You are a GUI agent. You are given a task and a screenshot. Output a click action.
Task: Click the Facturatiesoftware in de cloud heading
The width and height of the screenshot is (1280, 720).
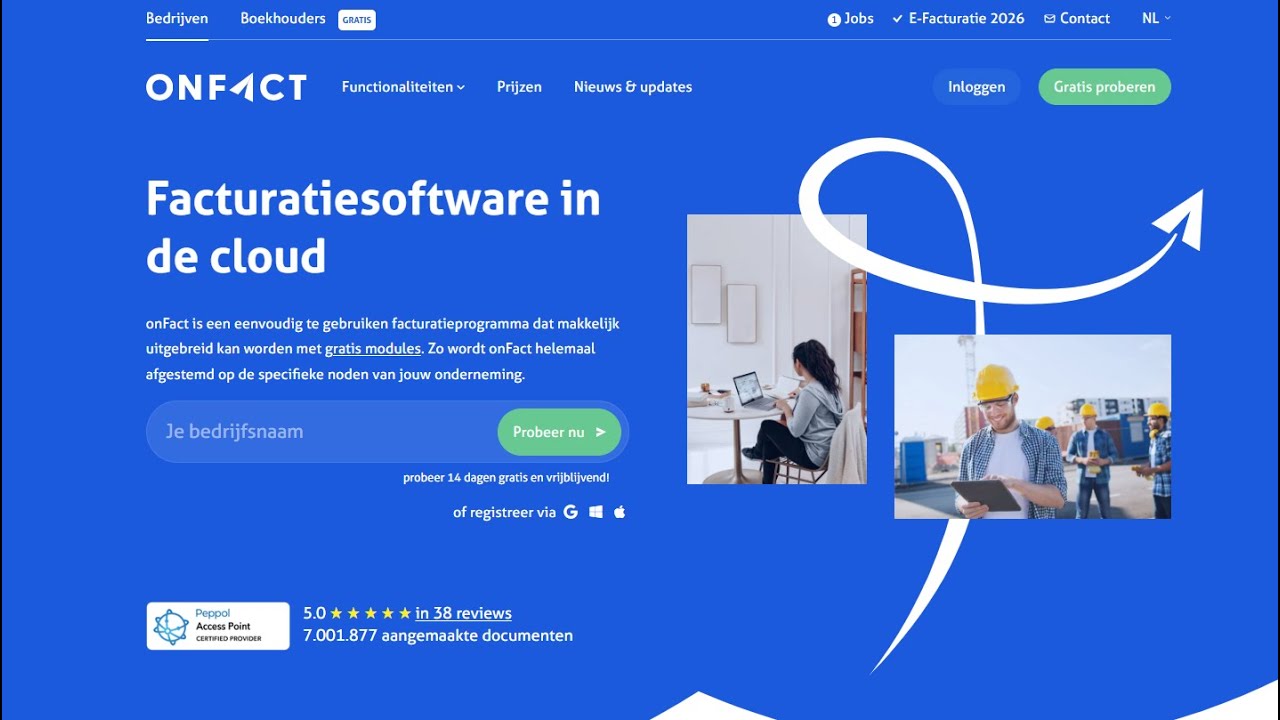coord(373,227)
